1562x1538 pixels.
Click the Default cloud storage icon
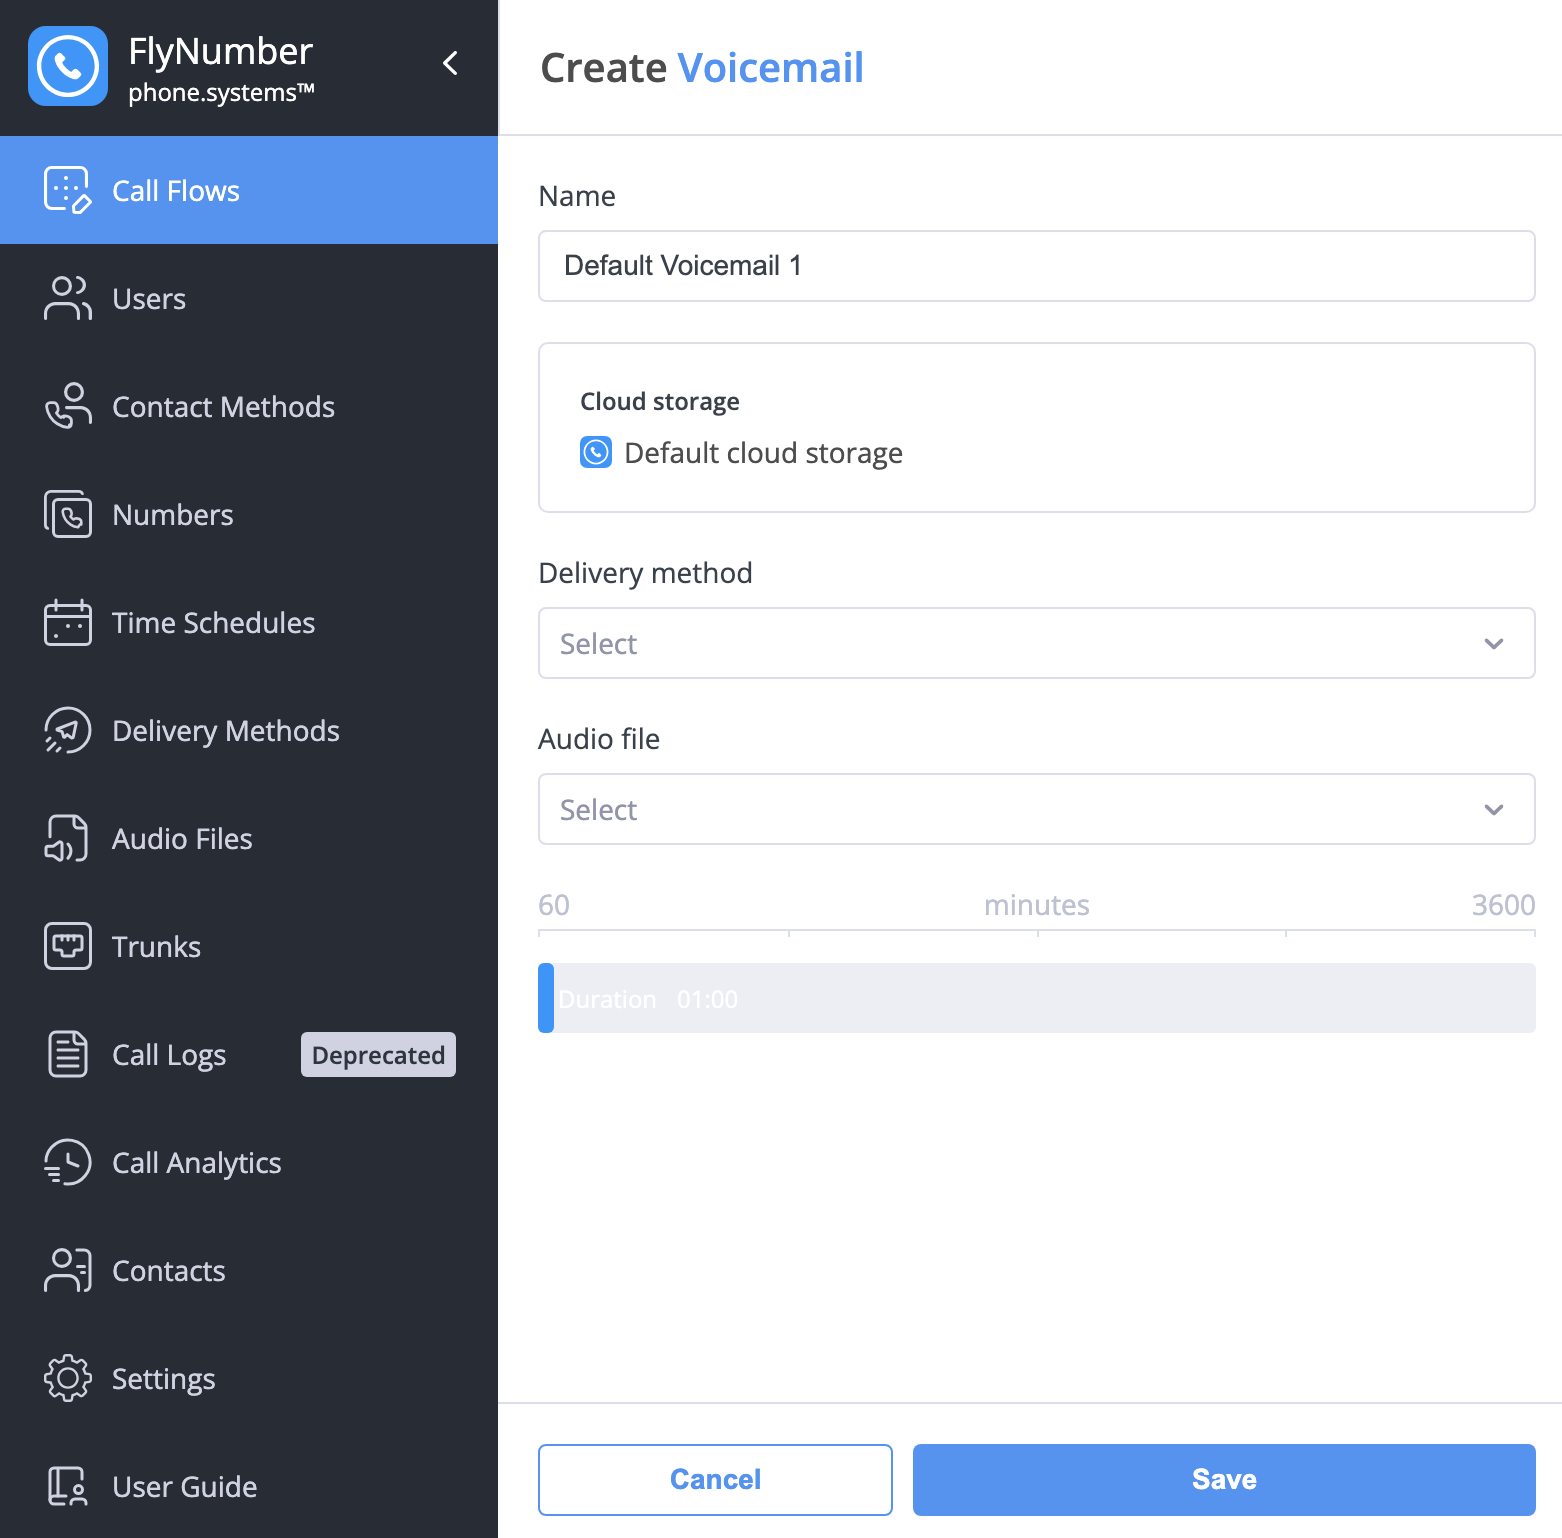596,452
